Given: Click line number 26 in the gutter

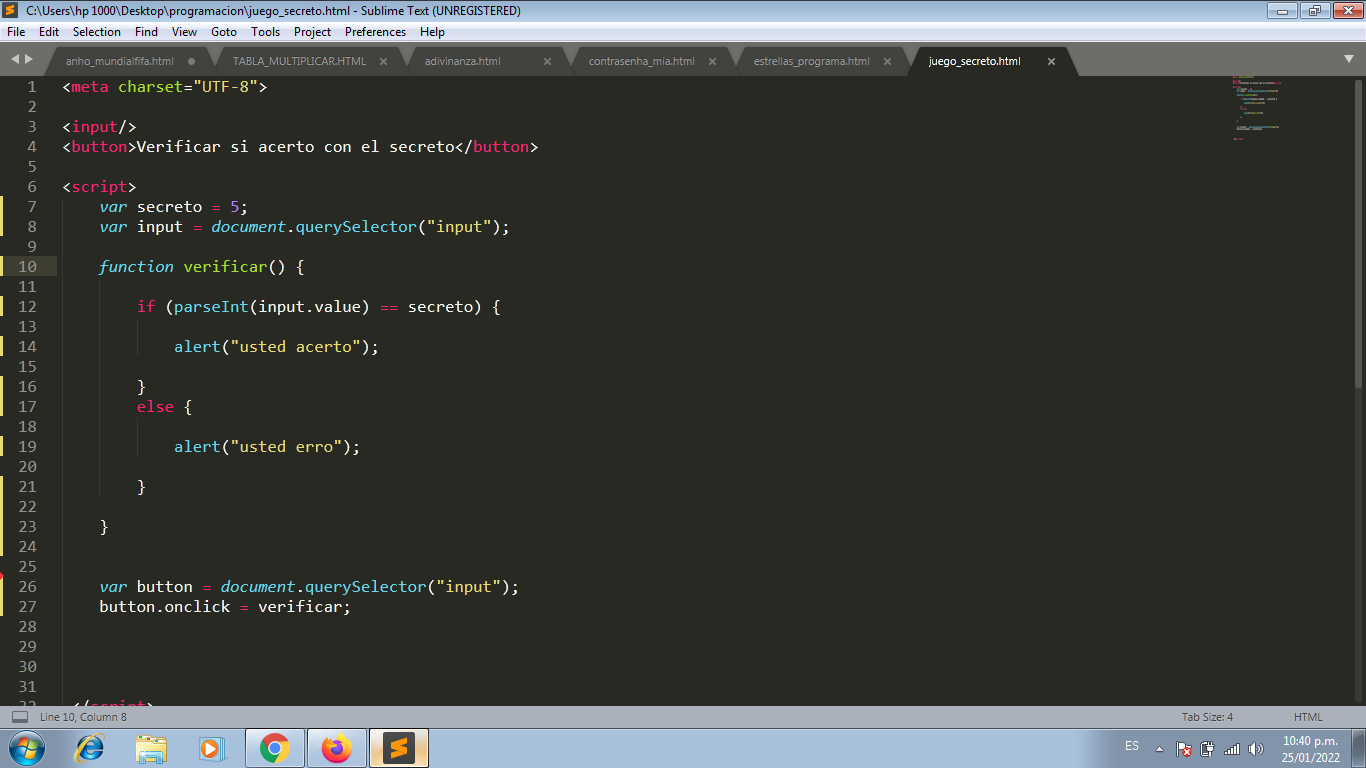Looking at the screenshot, I should (x=27, y=587).
